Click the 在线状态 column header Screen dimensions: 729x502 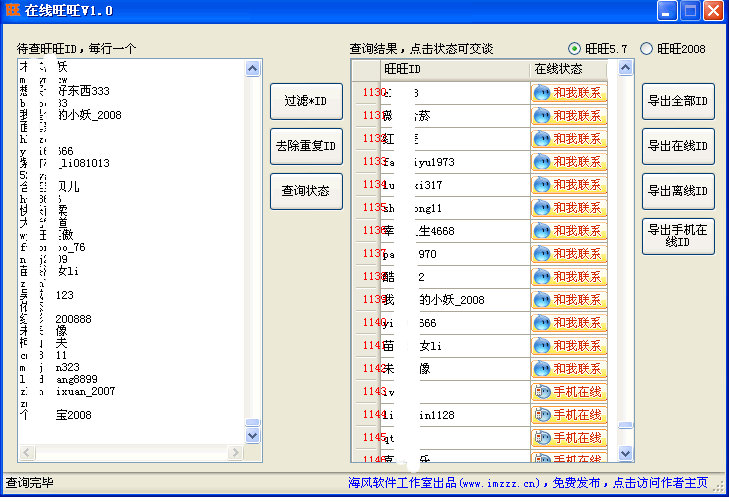[568, 69]
